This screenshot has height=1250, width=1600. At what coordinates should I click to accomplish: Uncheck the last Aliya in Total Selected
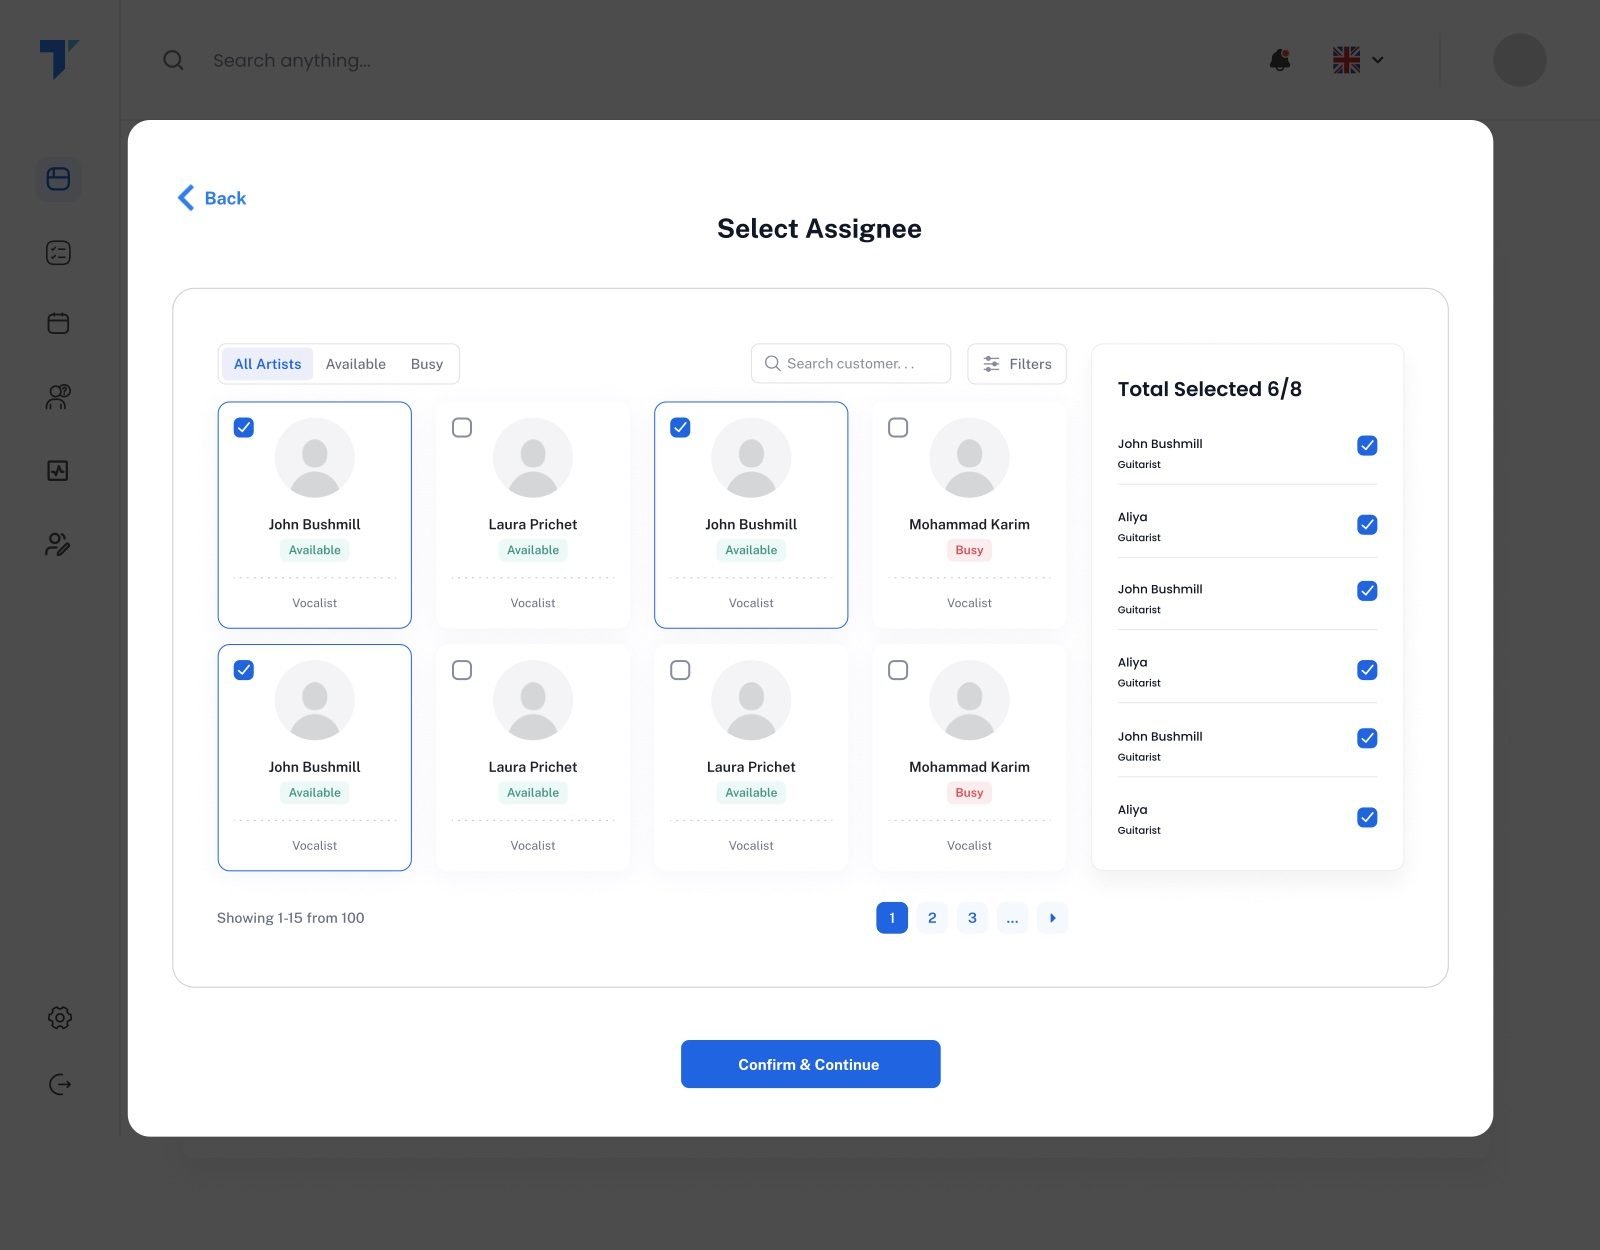[1367, 817]
